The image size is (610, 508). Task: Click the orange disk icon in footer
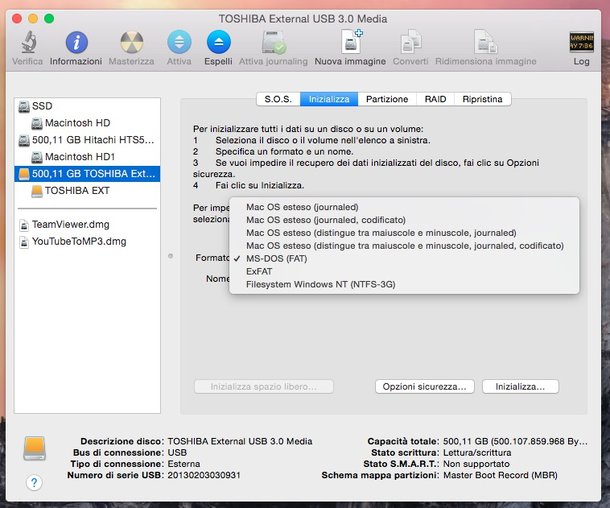[x=35, y=448]
